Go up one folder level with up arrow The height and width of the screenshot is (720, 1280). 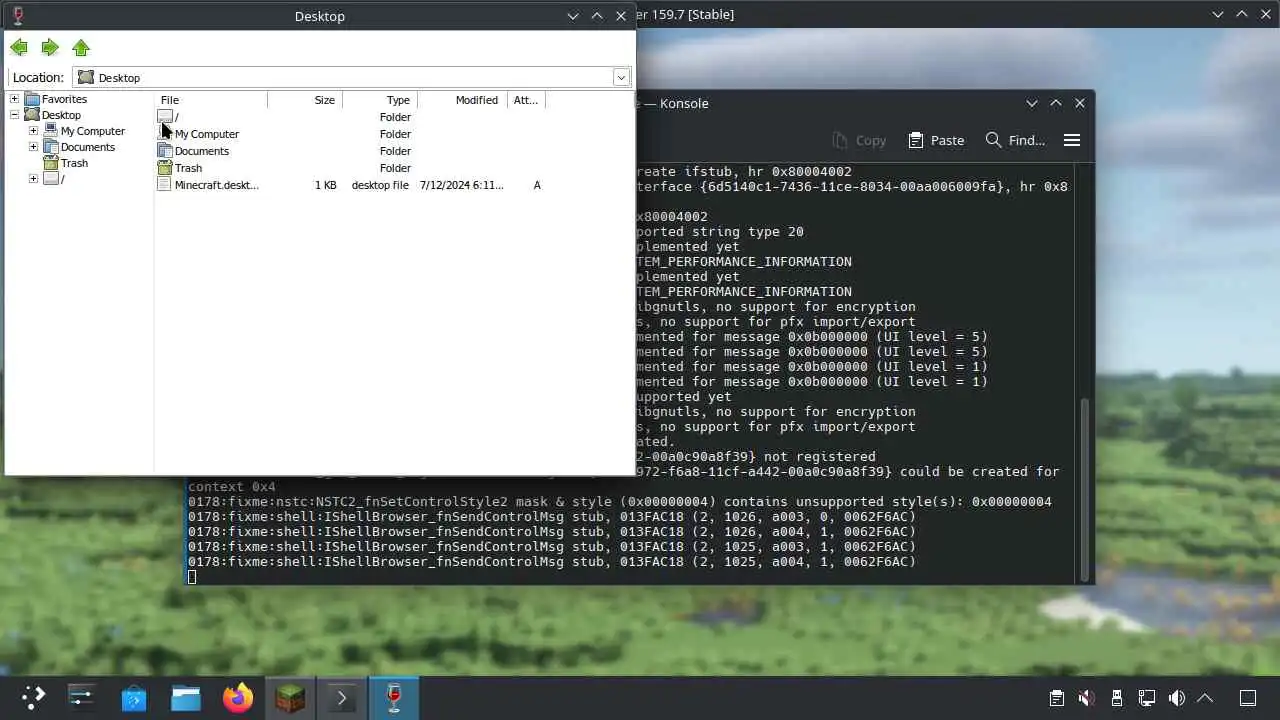pos(81,48)
